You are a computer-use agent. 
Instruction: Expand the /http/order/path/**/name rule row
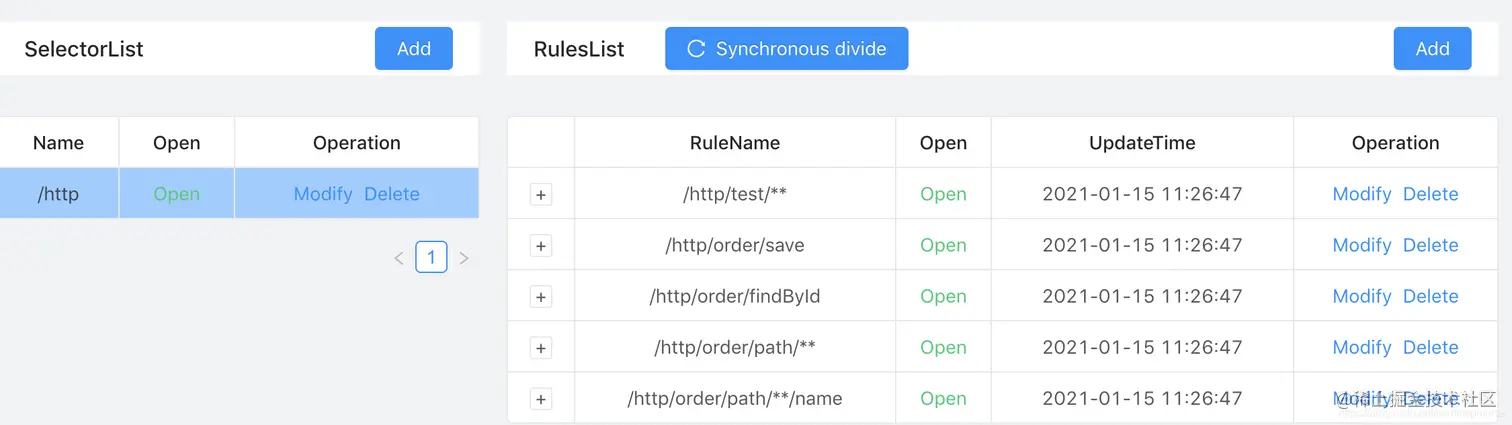[x=541, y=399]
